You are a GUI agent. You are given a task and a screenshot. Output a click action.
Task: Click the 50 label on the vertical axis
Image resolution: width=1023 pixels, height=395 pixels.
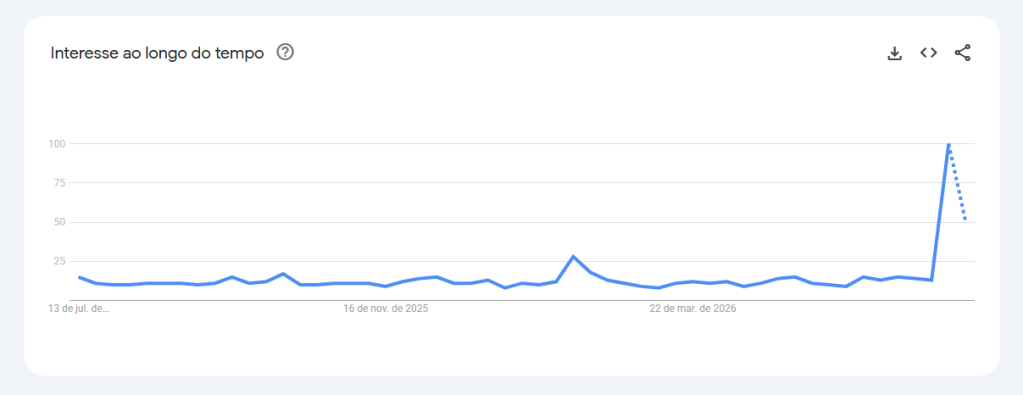[59, 222]
